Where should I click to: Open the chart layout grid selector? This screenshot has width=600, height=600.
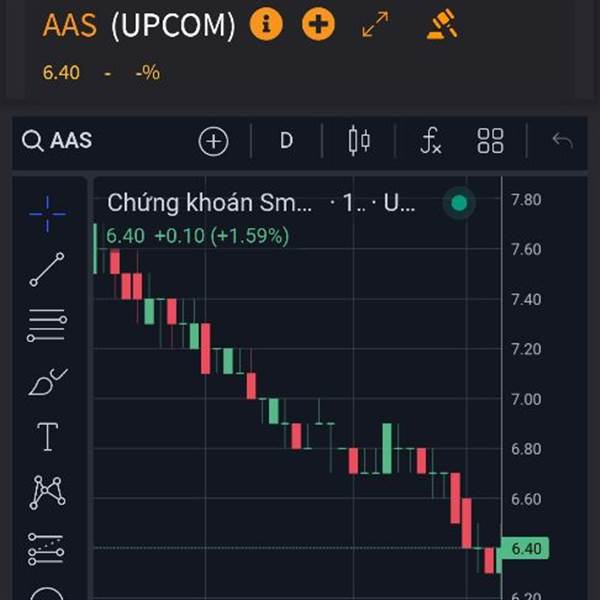point(490,141)
